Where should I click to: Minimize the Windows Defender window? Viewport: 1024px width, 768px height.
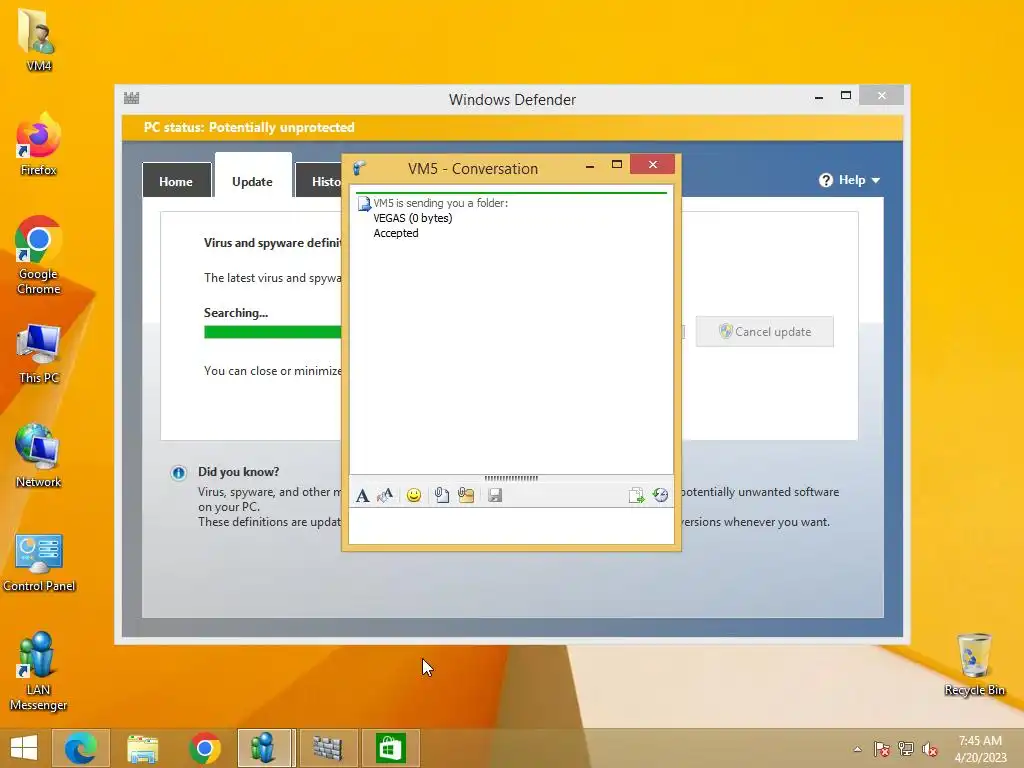coord(819,97)
